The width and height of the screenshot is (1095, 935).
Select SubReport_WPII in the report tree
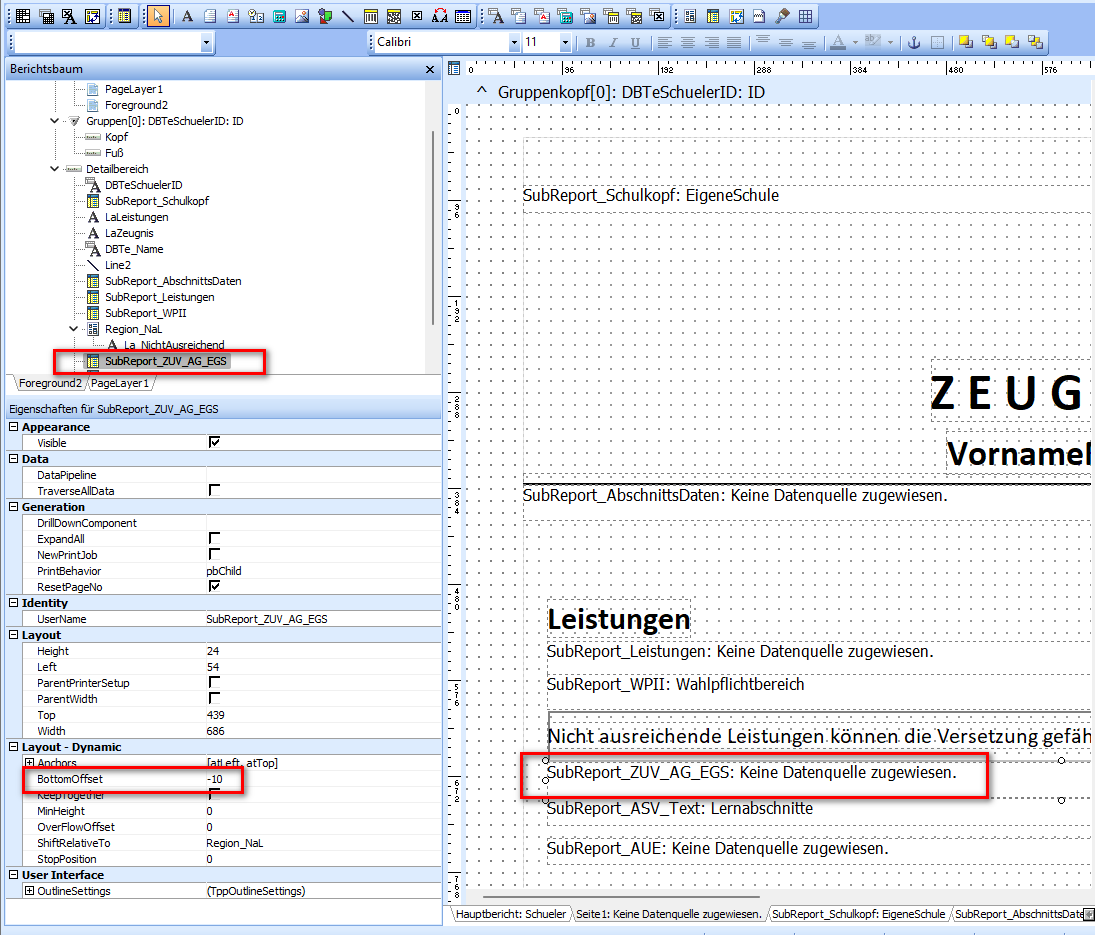[145, 313]
